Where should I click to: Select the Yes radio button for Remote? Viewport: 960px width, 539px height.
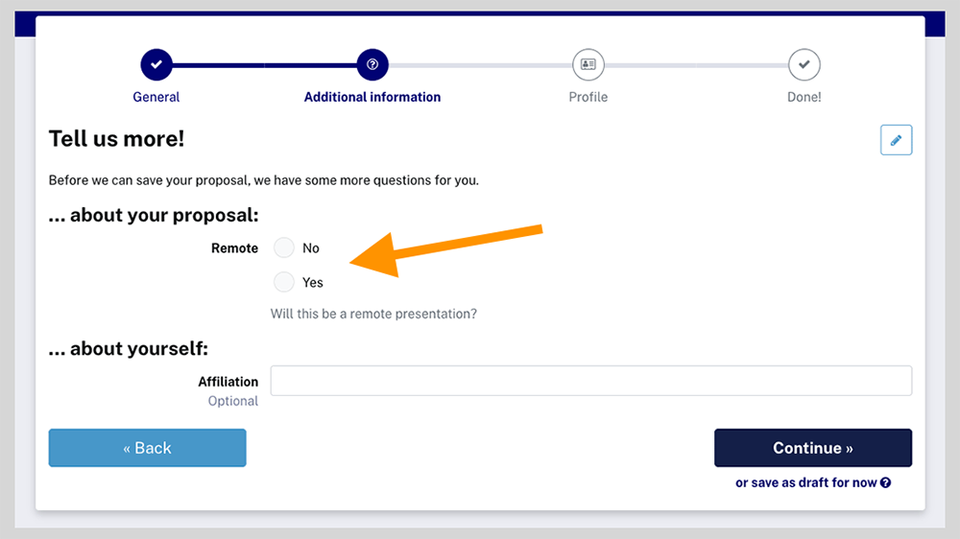point(284,282)
